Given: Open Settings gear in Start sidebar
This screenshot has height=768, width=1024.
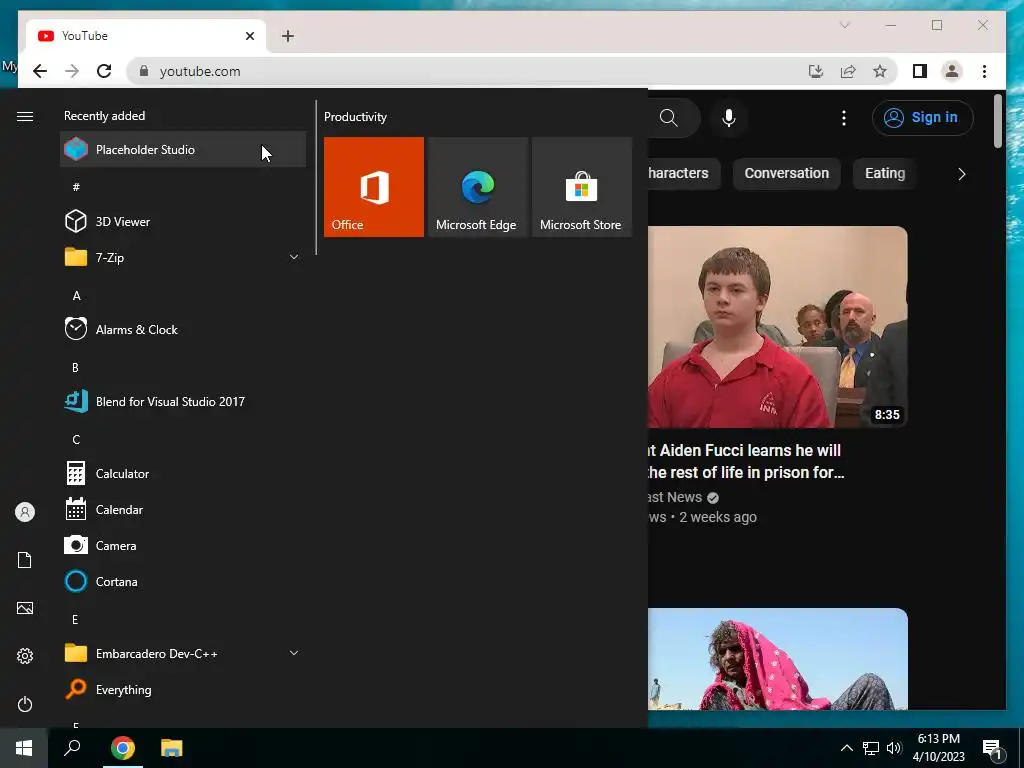Looking at the screenshot, I should tap(25, 656).
